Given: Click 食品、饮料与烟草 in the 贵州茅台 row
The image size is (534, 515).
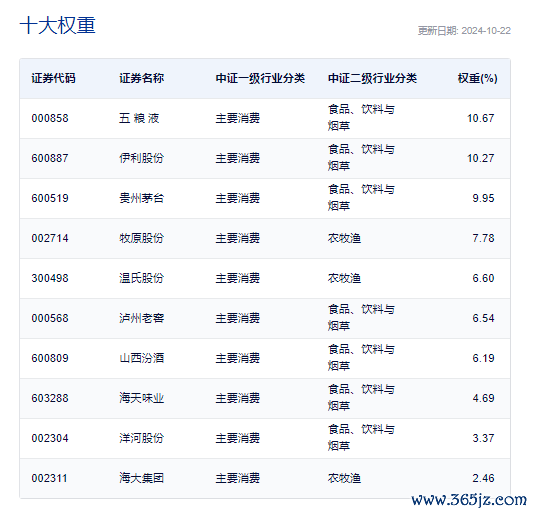Looking at the screenshot, I should [361, 198].
